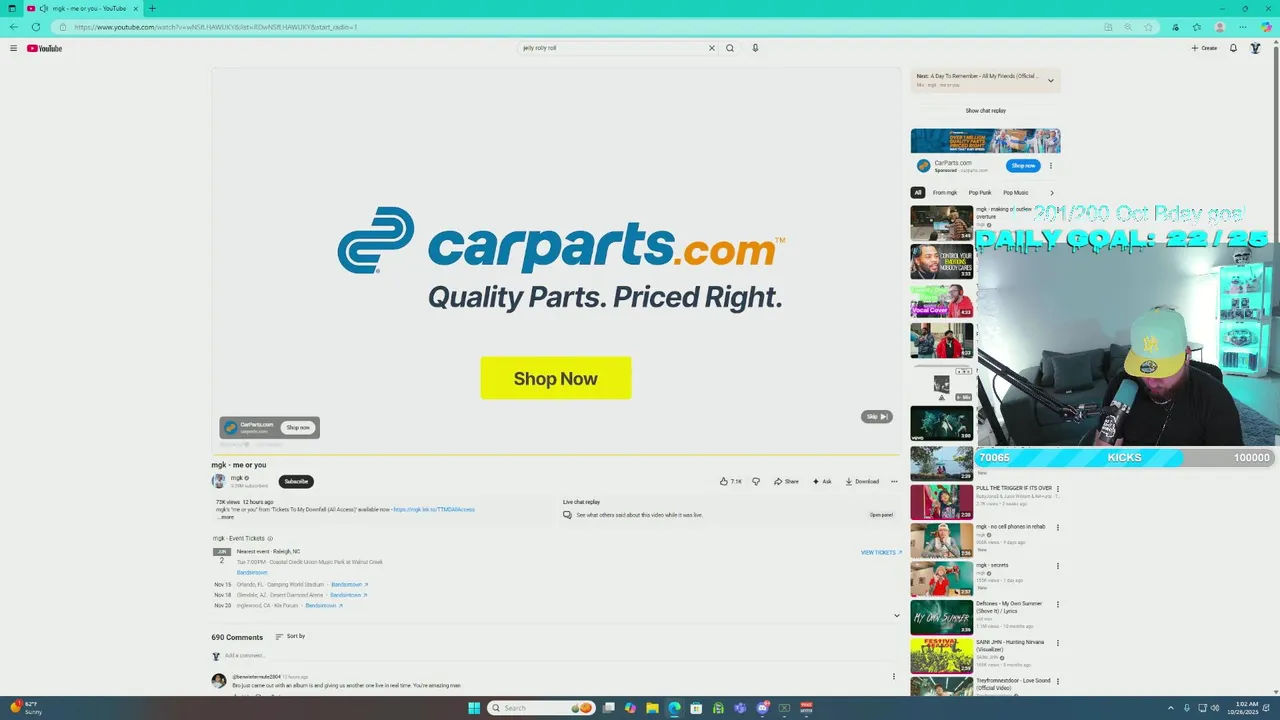The width and height of the screenshot is (1280, 720).
Task: Clear the search box with the X
Action: pos(712,48)
